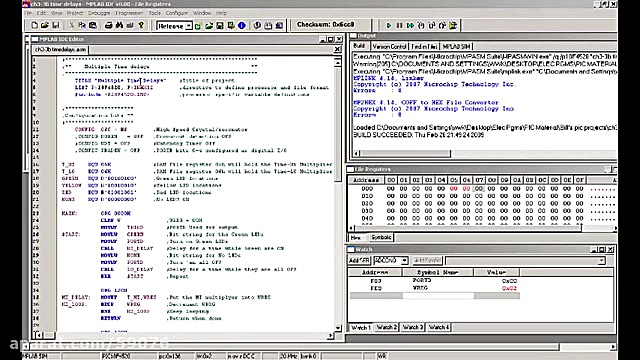Click the Make build toolbar icon
This screenshot has height=360, width=640.
click(268, 26)
